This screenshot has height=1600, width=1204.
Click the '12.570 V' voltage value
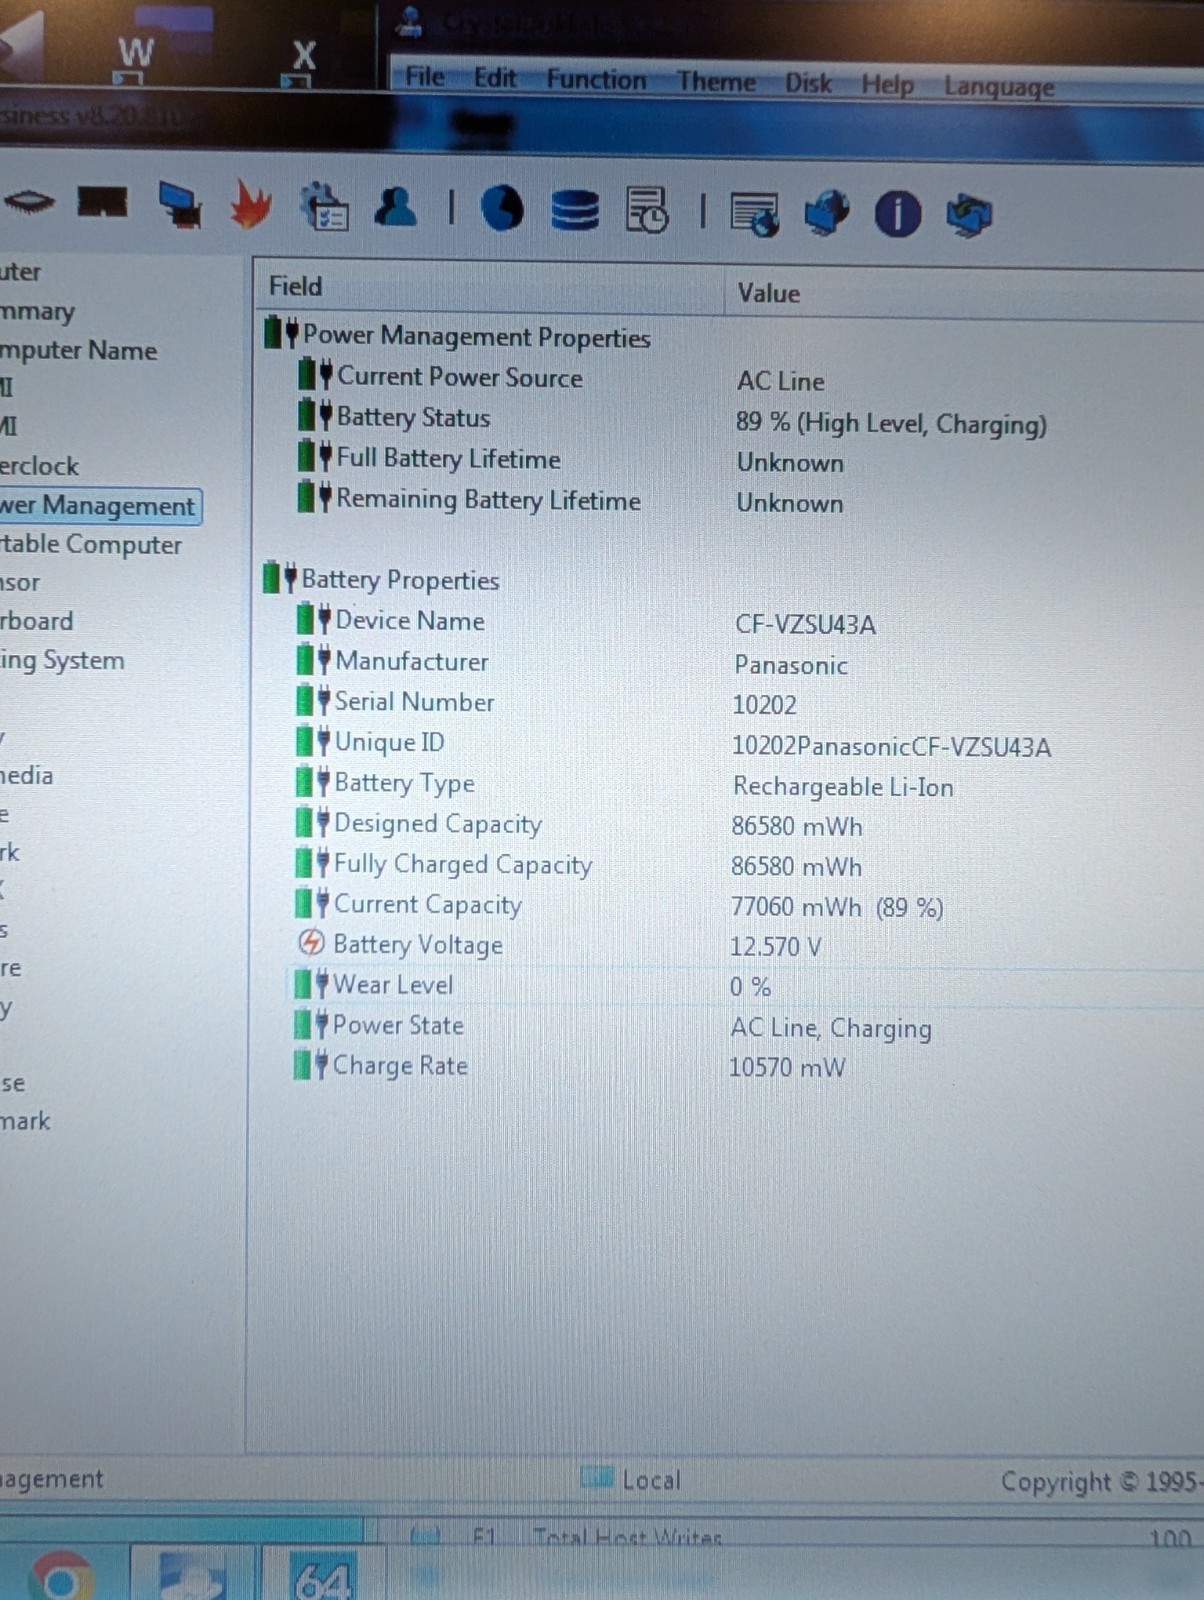[775, 947]
